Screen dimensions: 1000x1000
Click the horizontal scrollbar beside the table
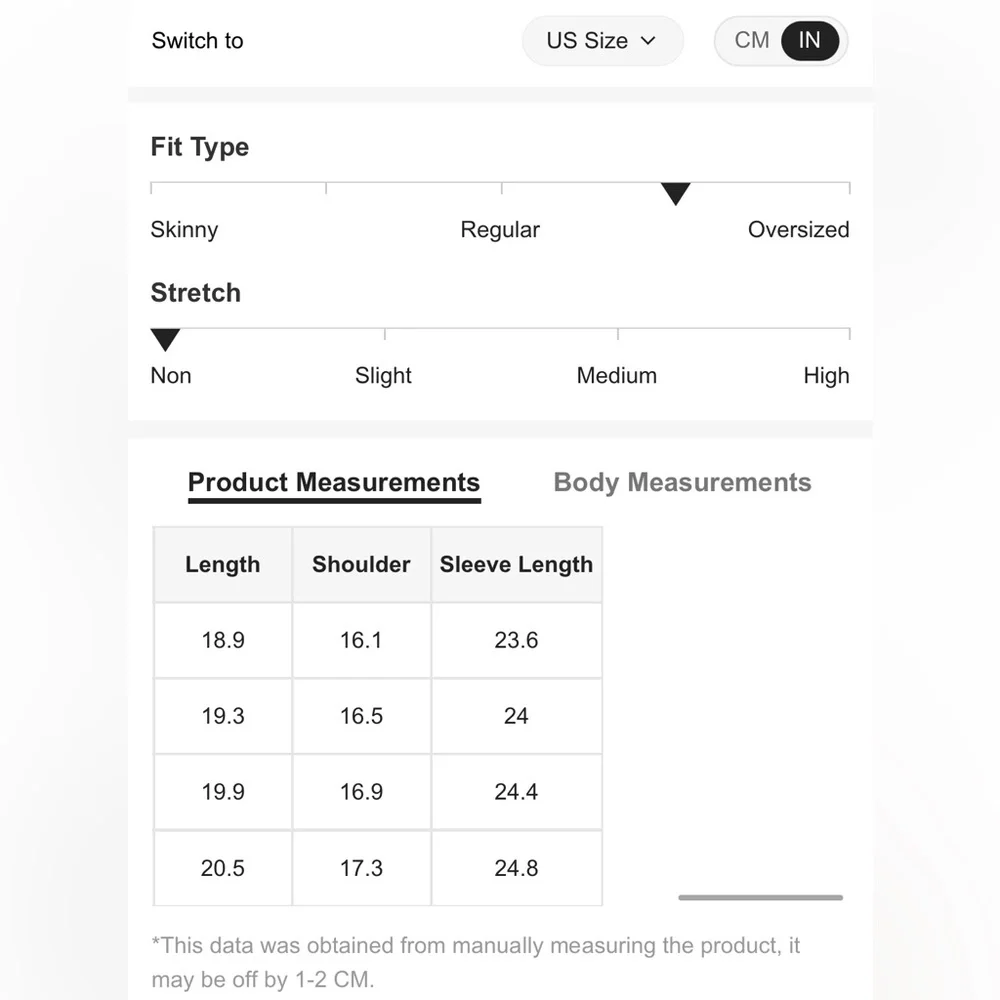pyautogui.click(x=760, y=898)
